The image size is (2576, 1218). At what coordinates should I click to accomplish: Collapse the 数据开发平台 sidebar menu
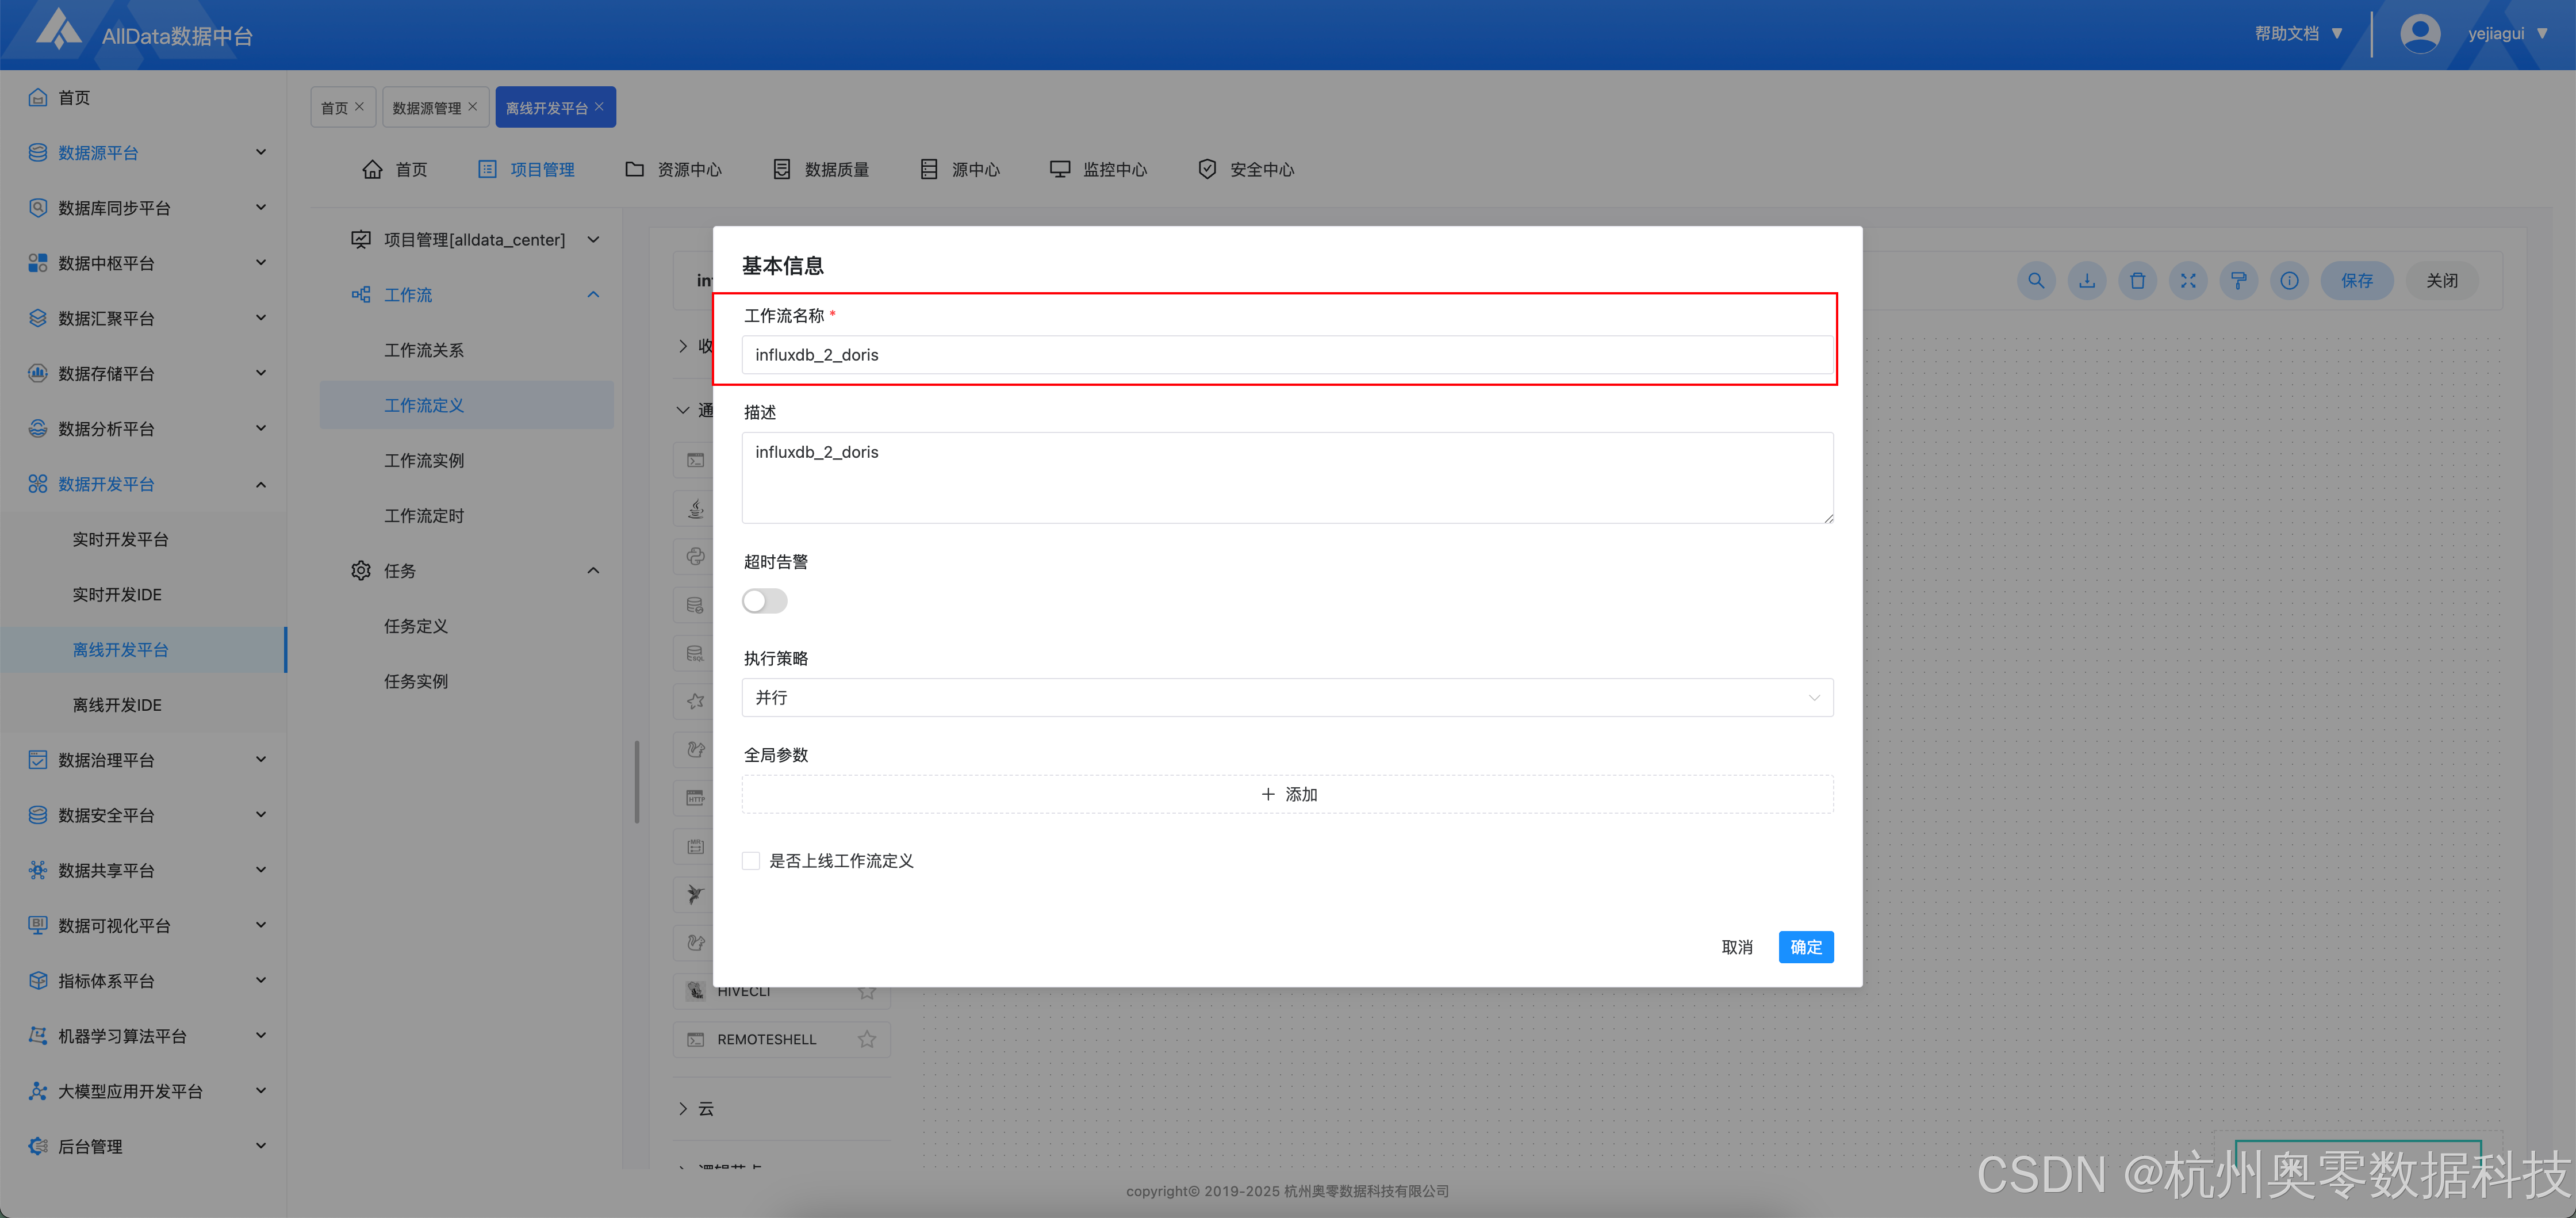coord(261,484)
